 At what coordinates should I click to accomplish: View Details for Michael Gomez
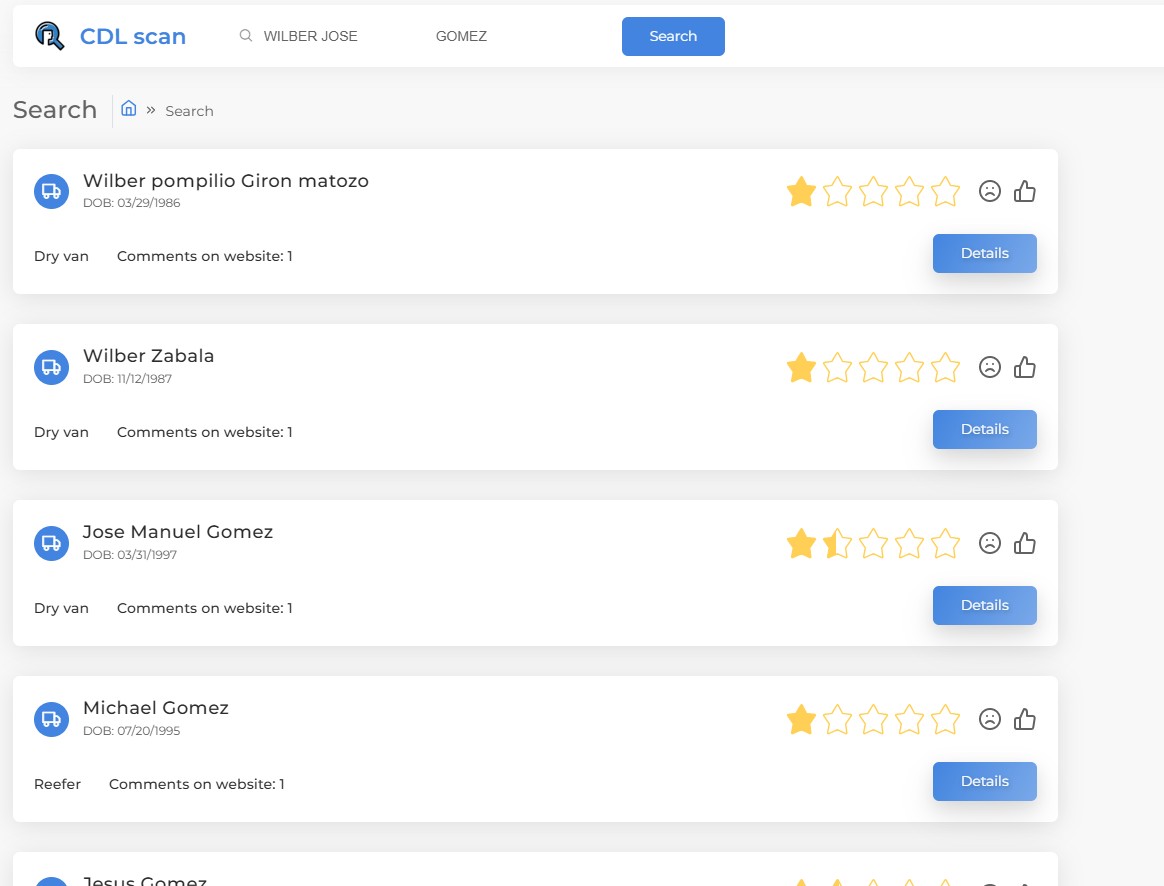tap(984, 782)
